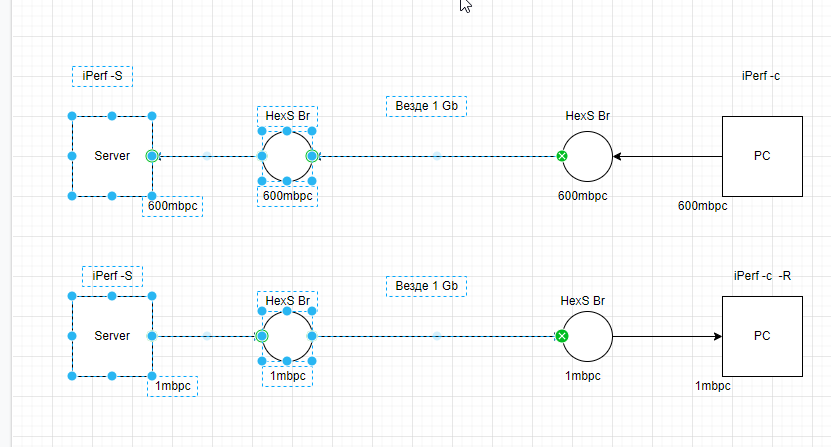Select the bottom-right HexS Br circle
831x447 pixels.
587,336
